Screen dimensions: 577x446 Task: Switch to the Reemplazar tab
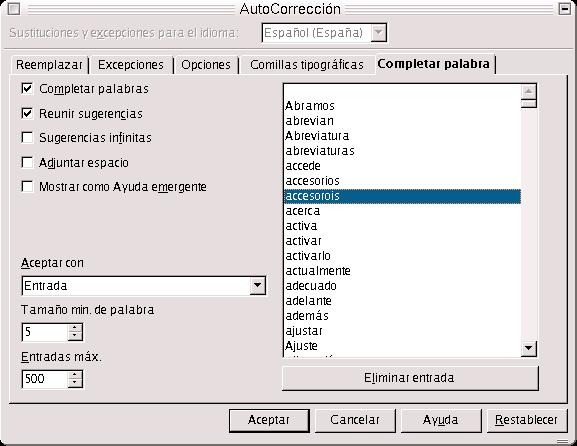click(49, 65)
